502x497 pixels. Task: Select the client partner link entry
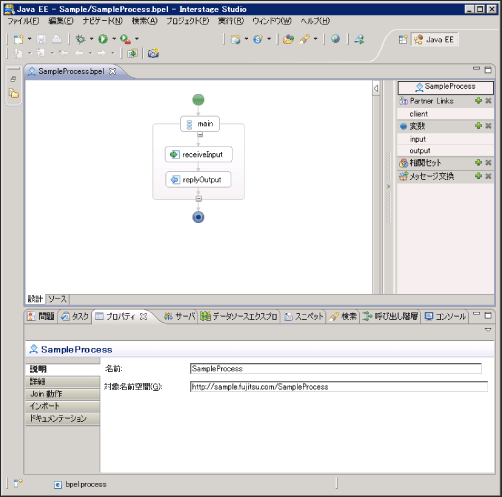tap(446, 114)
